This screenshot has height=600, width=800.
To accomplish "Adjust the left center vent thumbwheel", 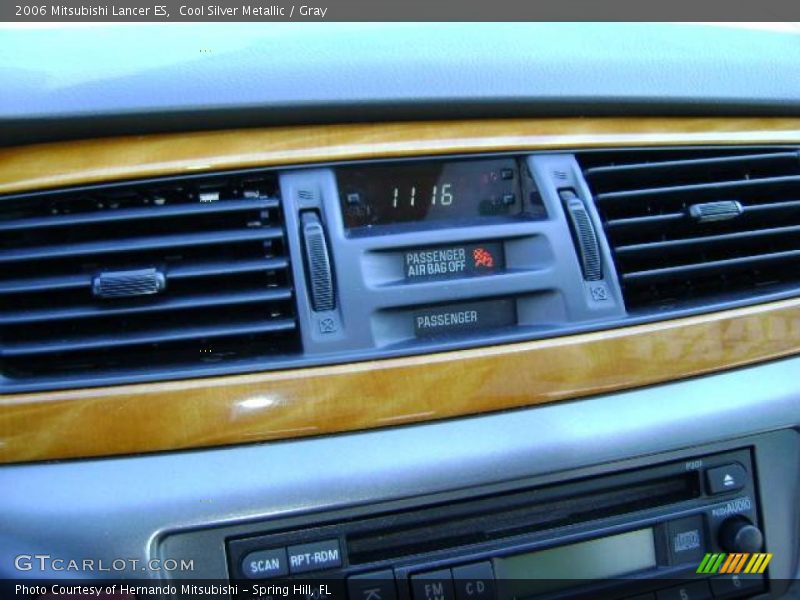I will tap(318, 261).
